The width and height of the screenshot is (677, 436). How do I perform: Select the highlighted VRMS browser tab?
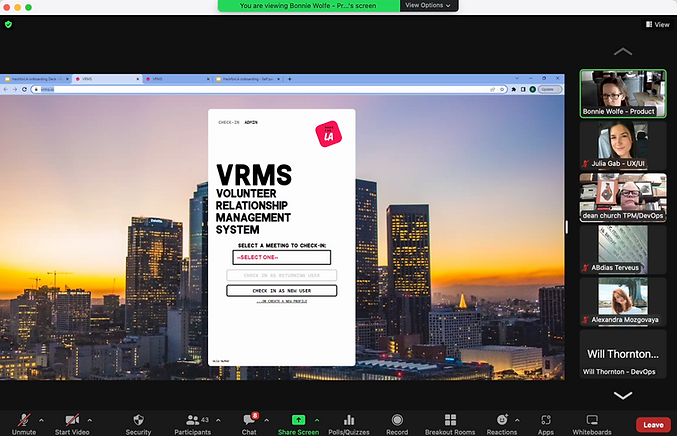107,79
